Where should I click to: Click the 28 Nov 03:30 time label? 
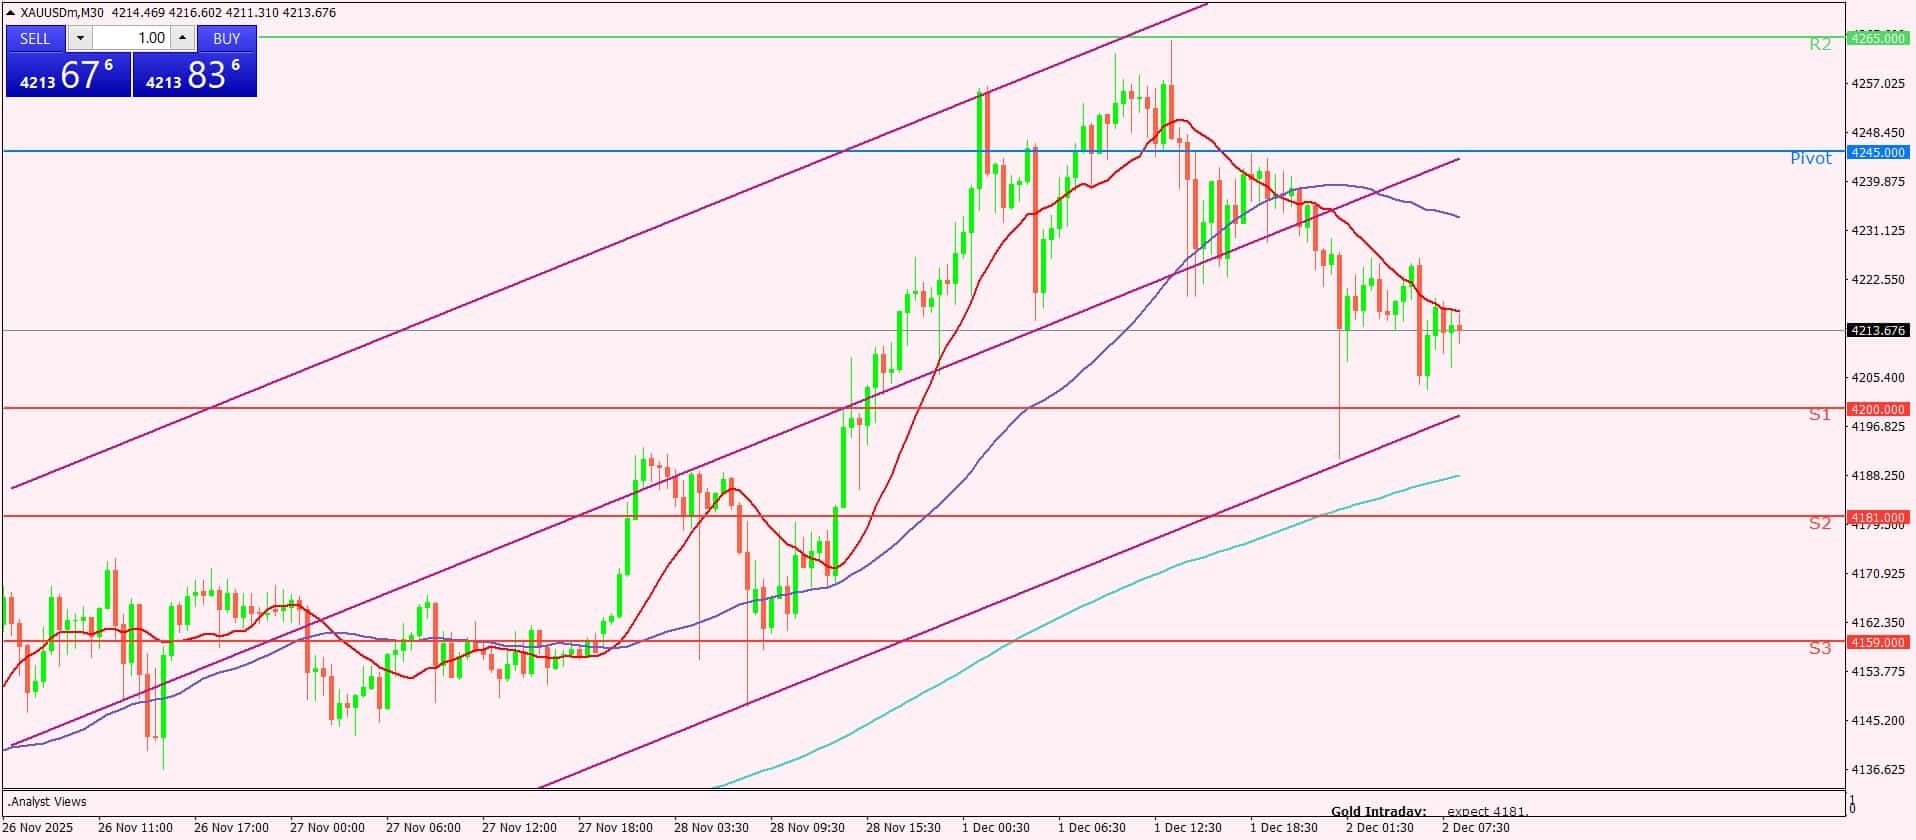[x=711, y=828]
